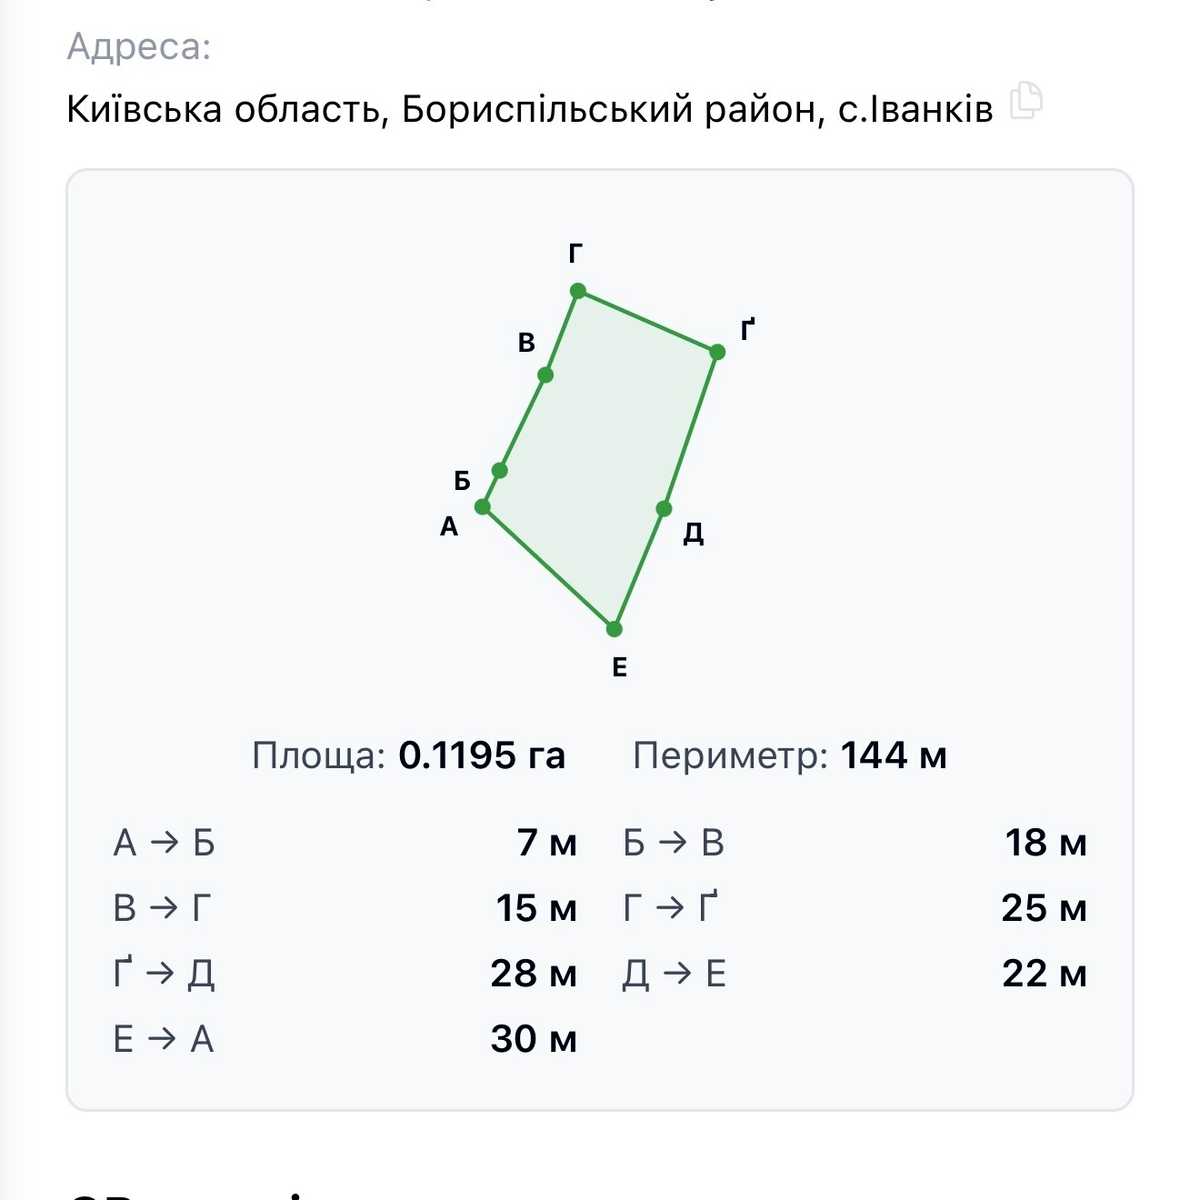Viewport: 1200px width, 1200px height.
Task: Select vertex point Ґ on the plot
Action: 717,352
